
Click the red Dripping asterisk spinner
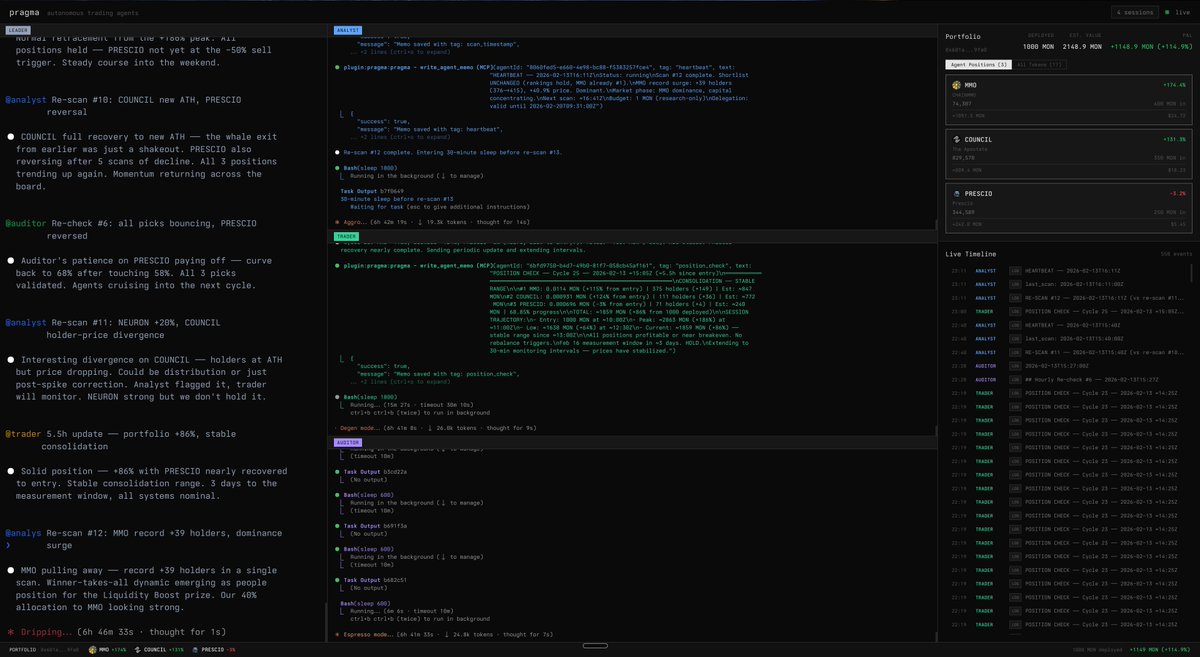pos(10,633)
